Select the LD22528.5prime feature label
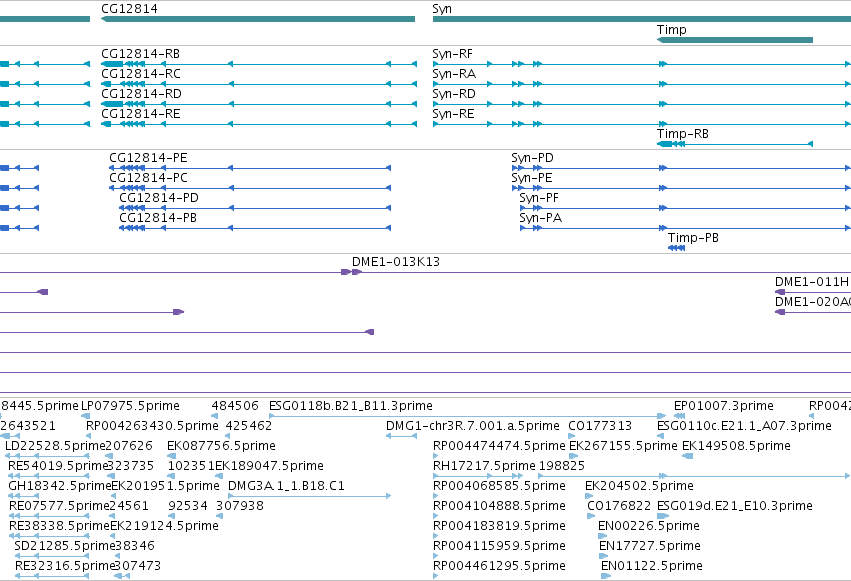Viewport: 851px width, 581px height. tap(55, 446)
